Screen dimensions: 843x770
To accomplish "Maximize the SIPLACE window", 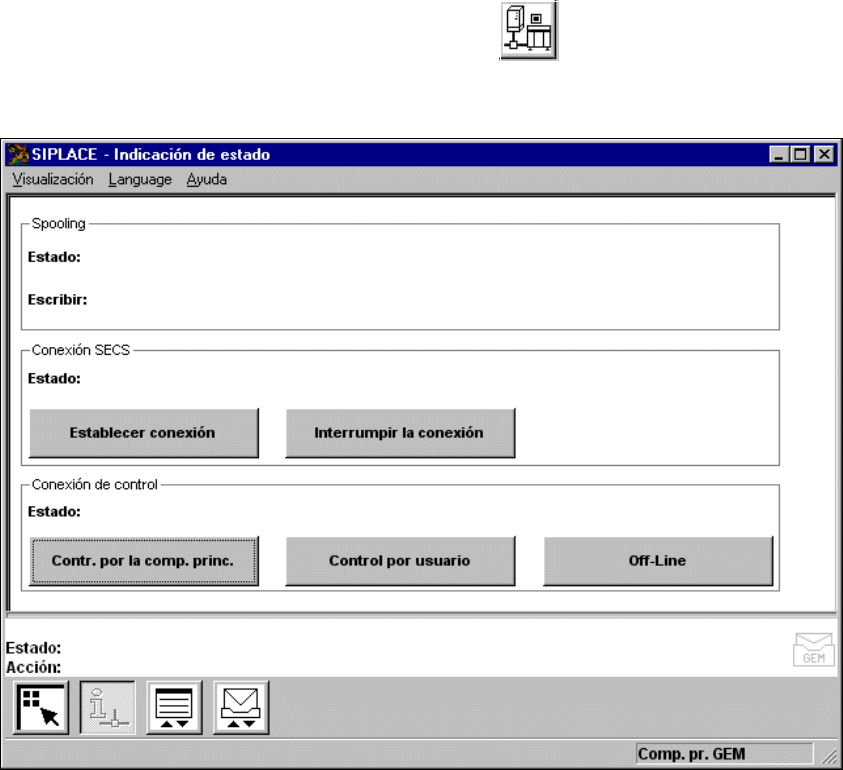I will (x=799, y=155).
